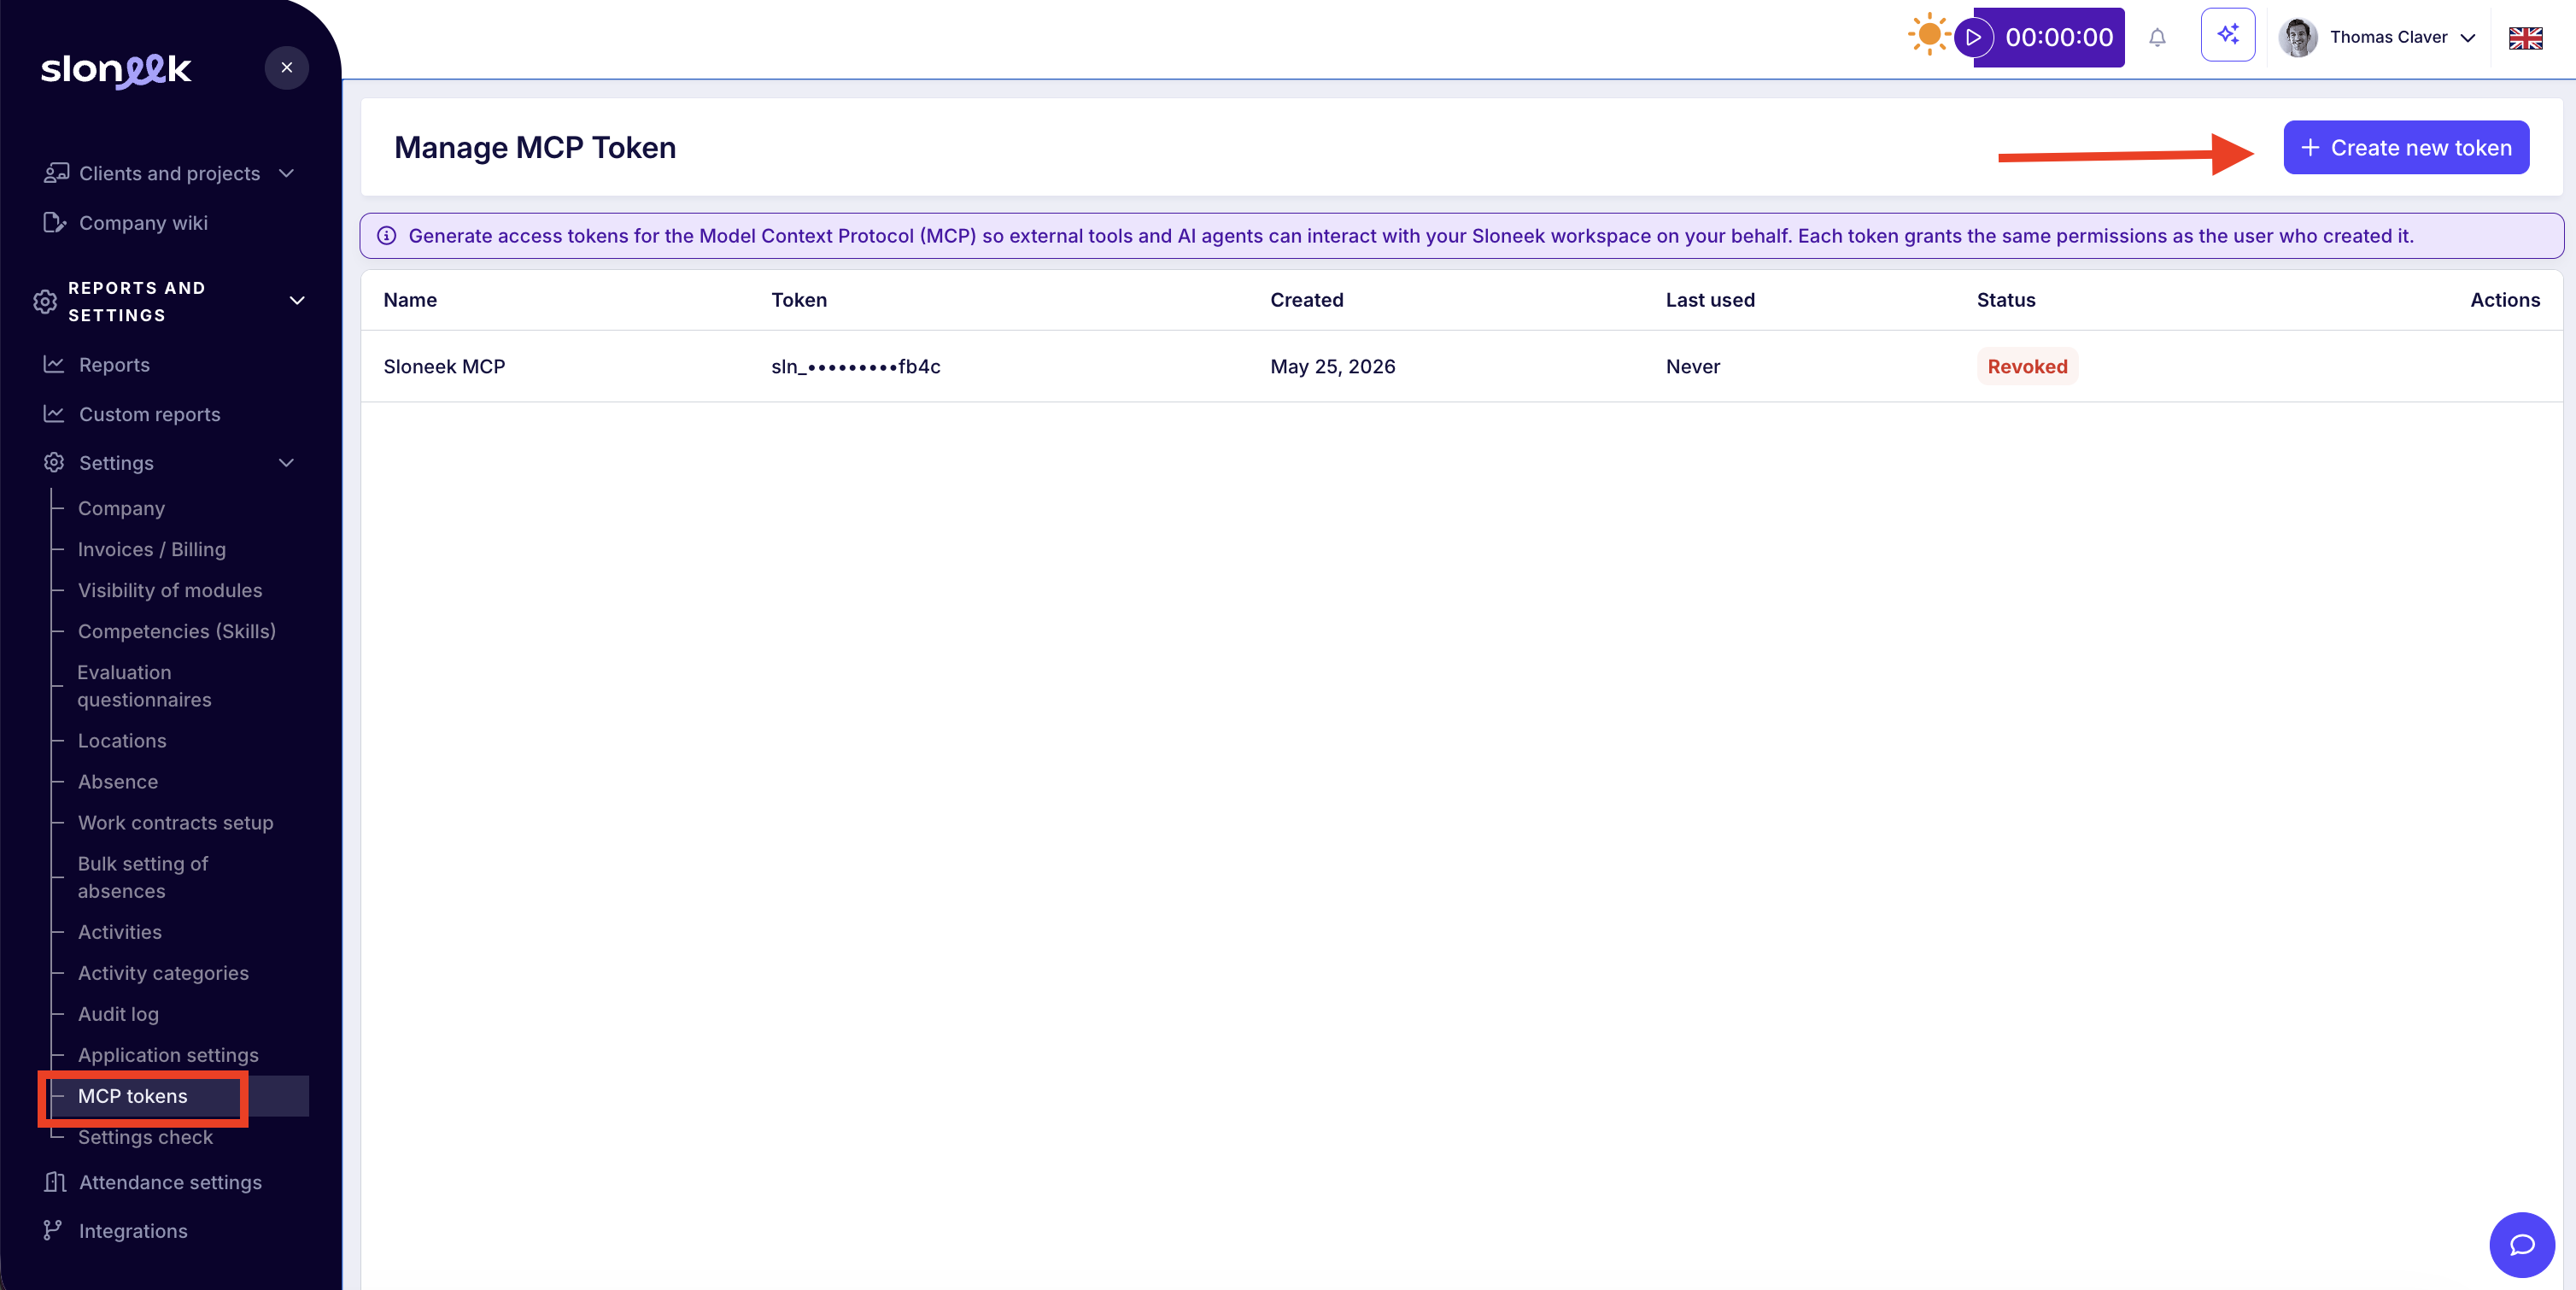The width and height of the screenshot is (2576, 1290).
Task: Click the Name column header
Action: [410, 299]
